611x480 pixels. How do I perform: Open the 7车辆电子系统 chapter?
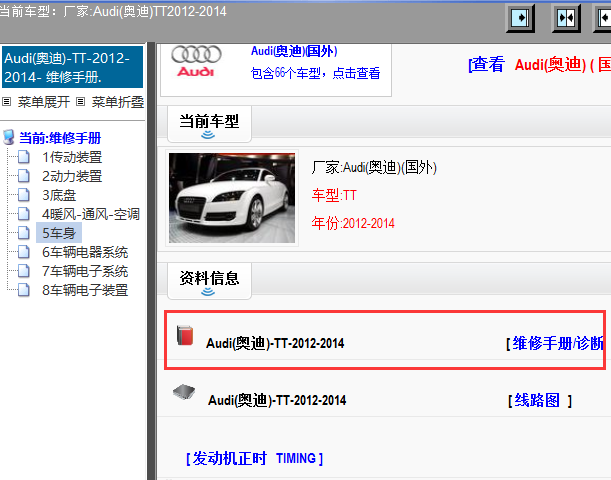coord(85,271)
